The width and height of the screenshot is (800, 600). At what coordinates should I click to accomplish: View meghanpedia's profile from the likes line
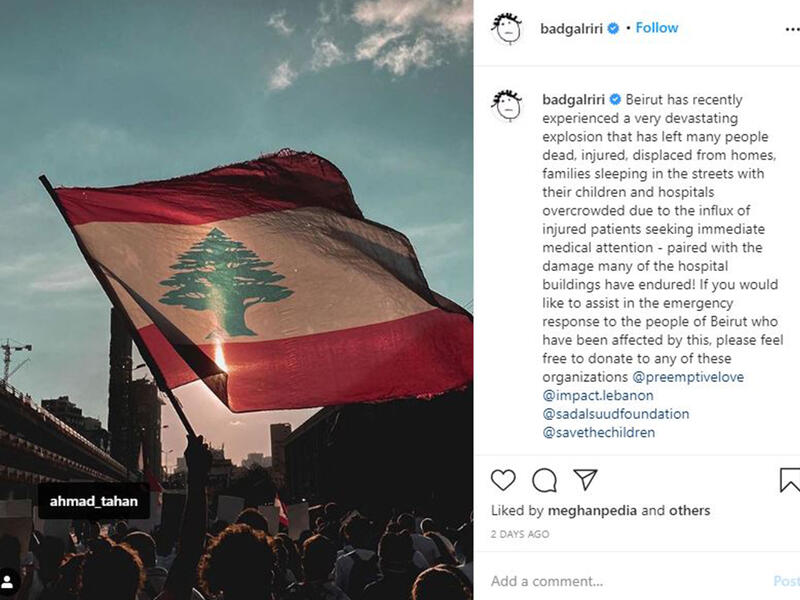click(594, 509)
